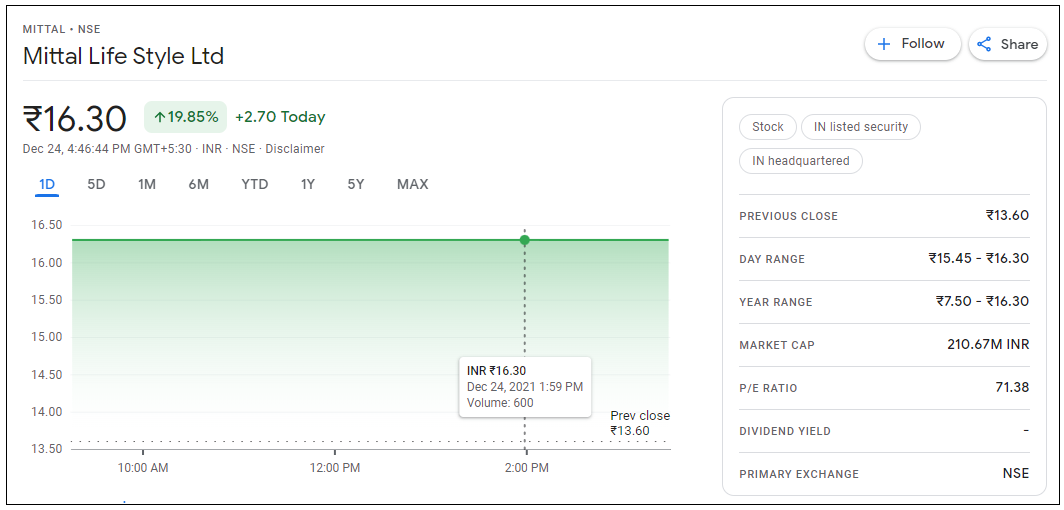The image size is (1064, 510).
Task: Click the Volume: 600 tooltip text
Action: point(500,403)
